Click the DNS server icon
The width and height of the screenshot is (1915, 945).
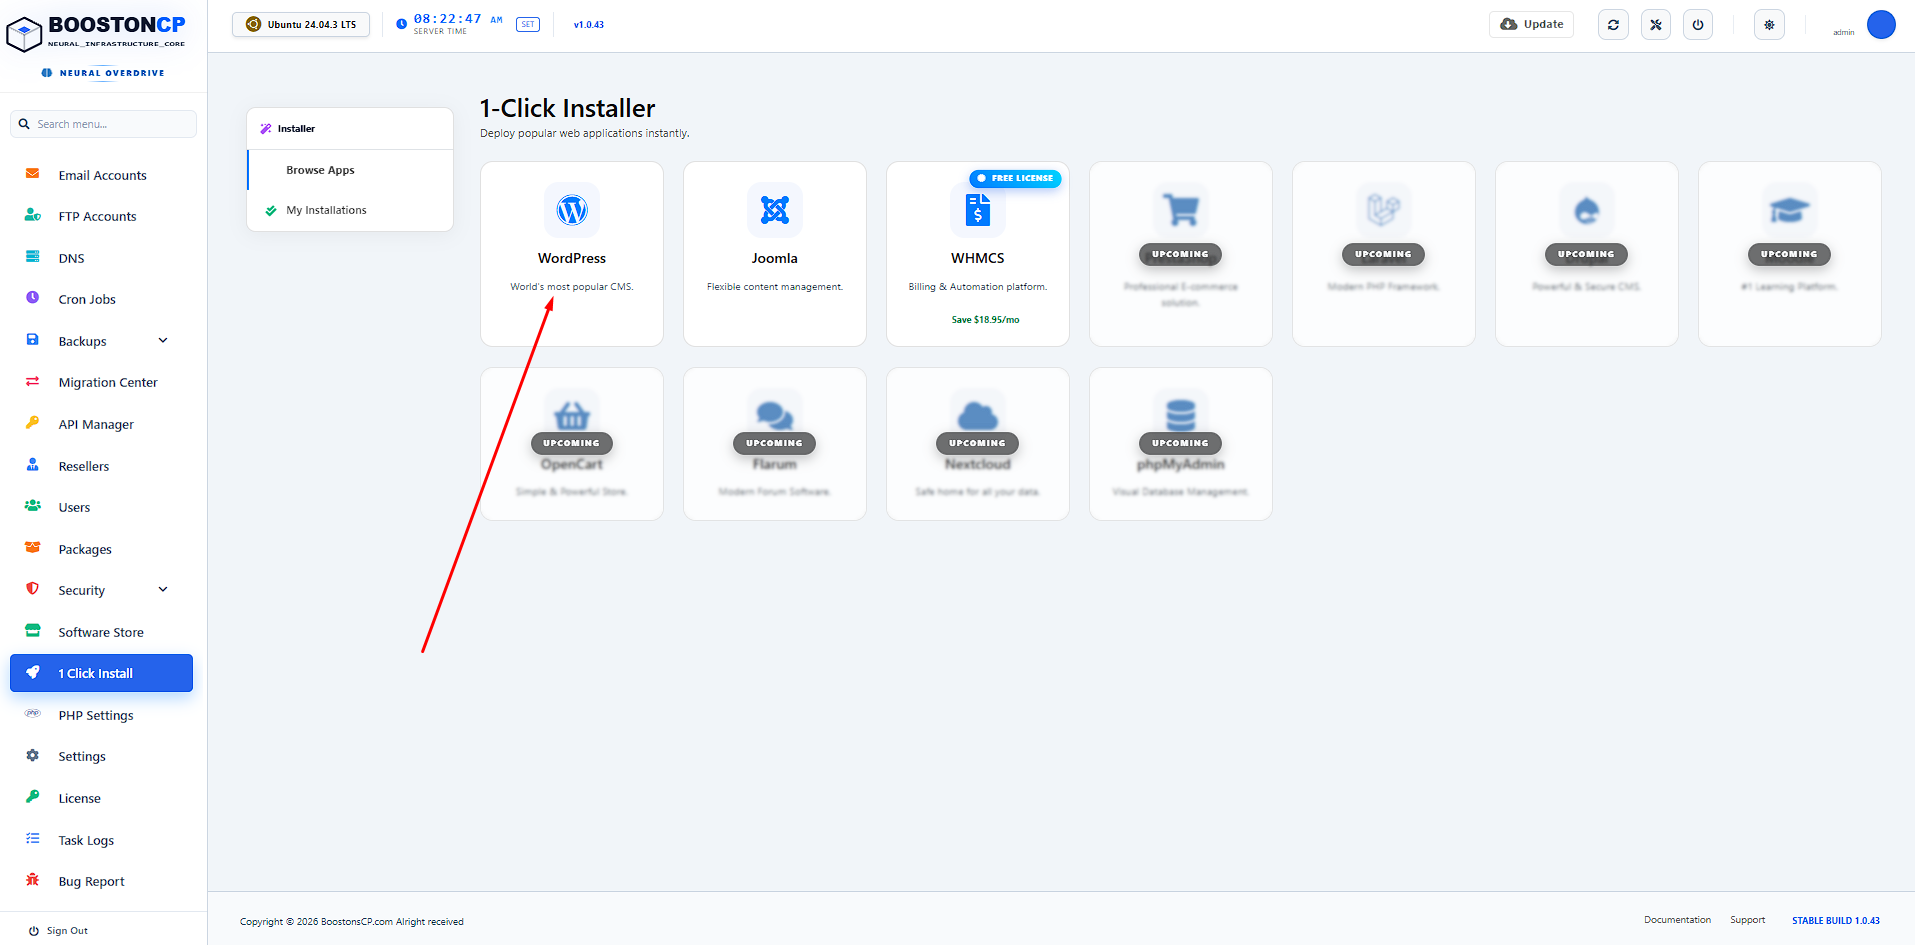tap(32, 257)
